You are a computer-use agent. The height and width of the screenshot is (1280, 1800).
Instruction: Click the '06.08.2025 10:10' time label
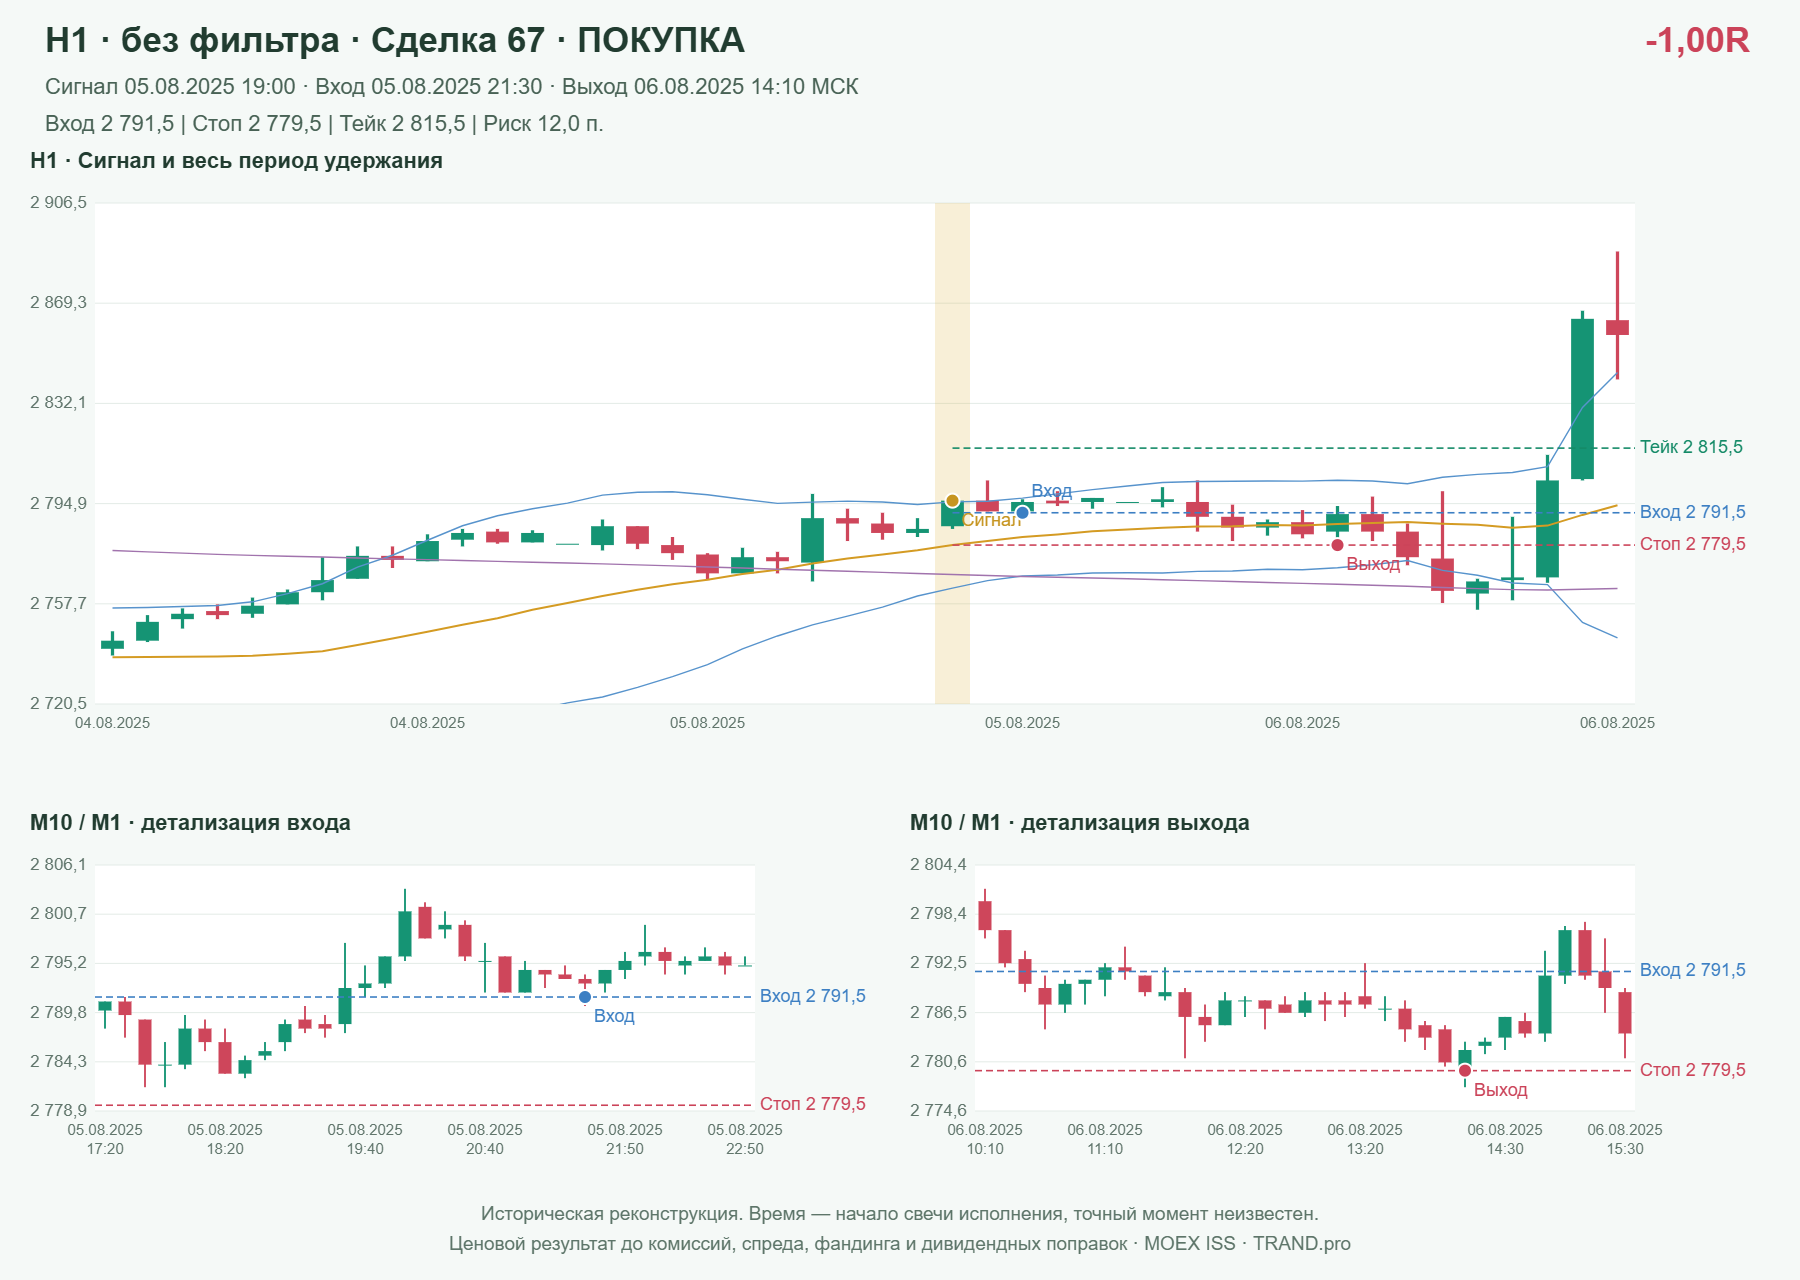[985, 1139]
